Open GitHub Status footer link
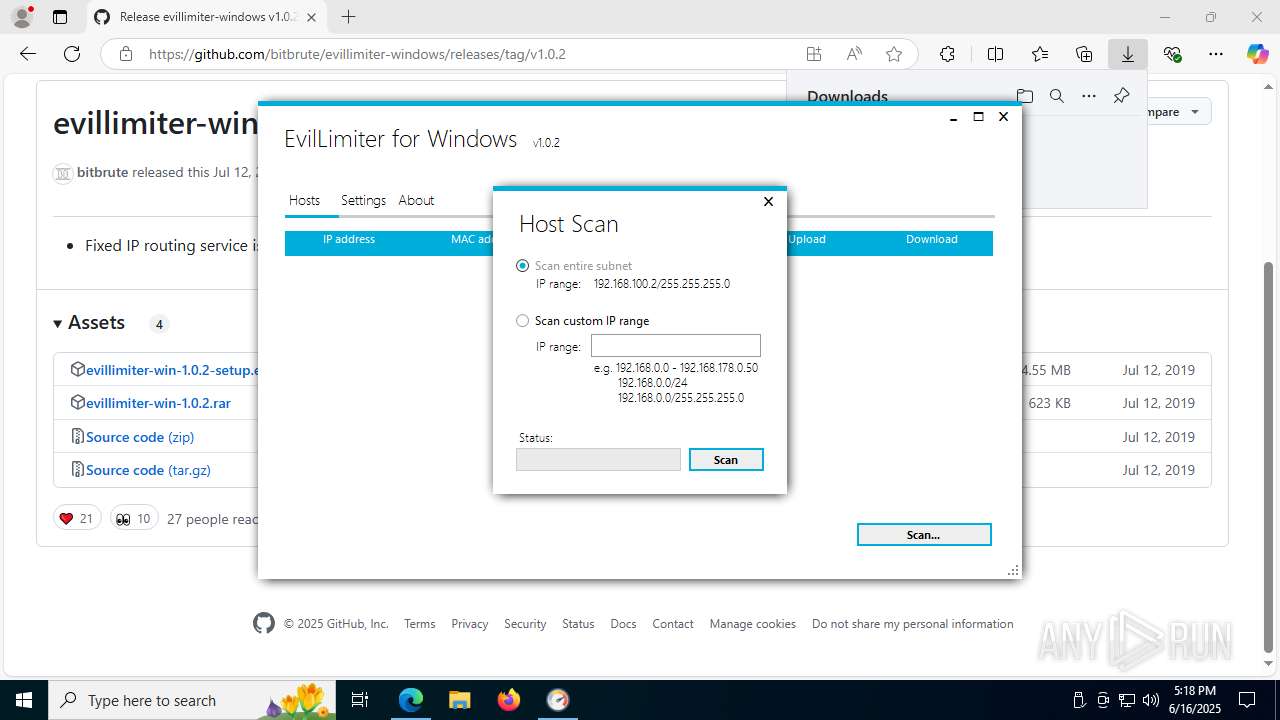Viewport: 1280px width, 720px height. click(x=578, y=624)
